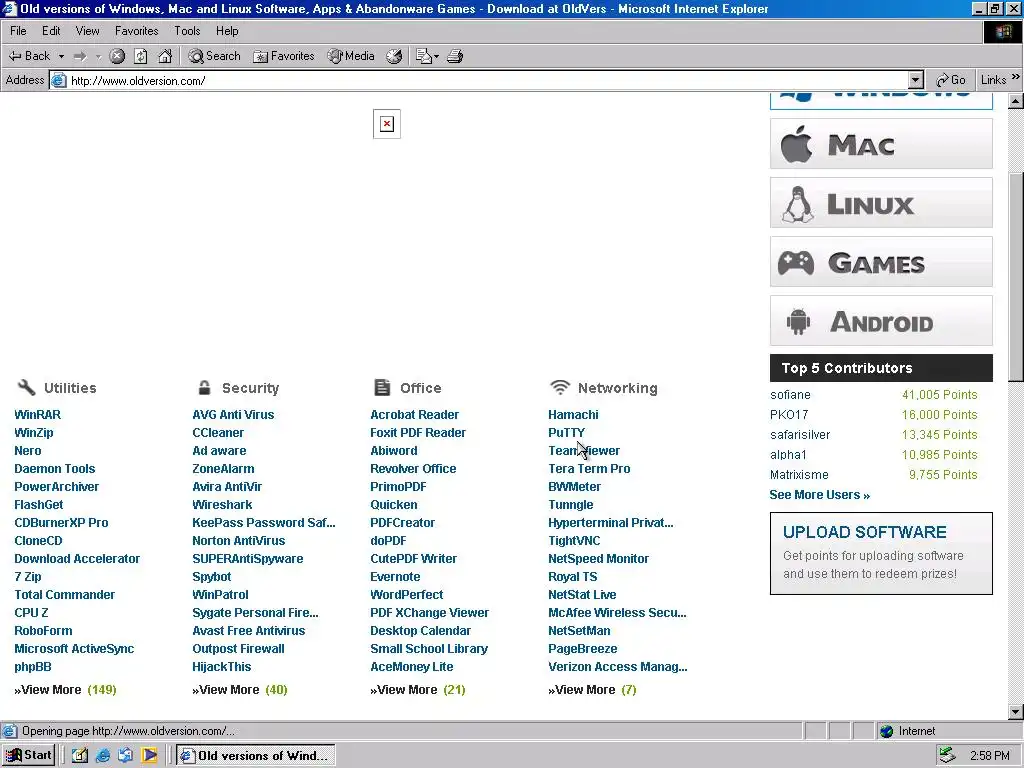Open the Mail button dropdown arrow
This screenshot has width=1024, height=768.
click(x=436, y=57)
